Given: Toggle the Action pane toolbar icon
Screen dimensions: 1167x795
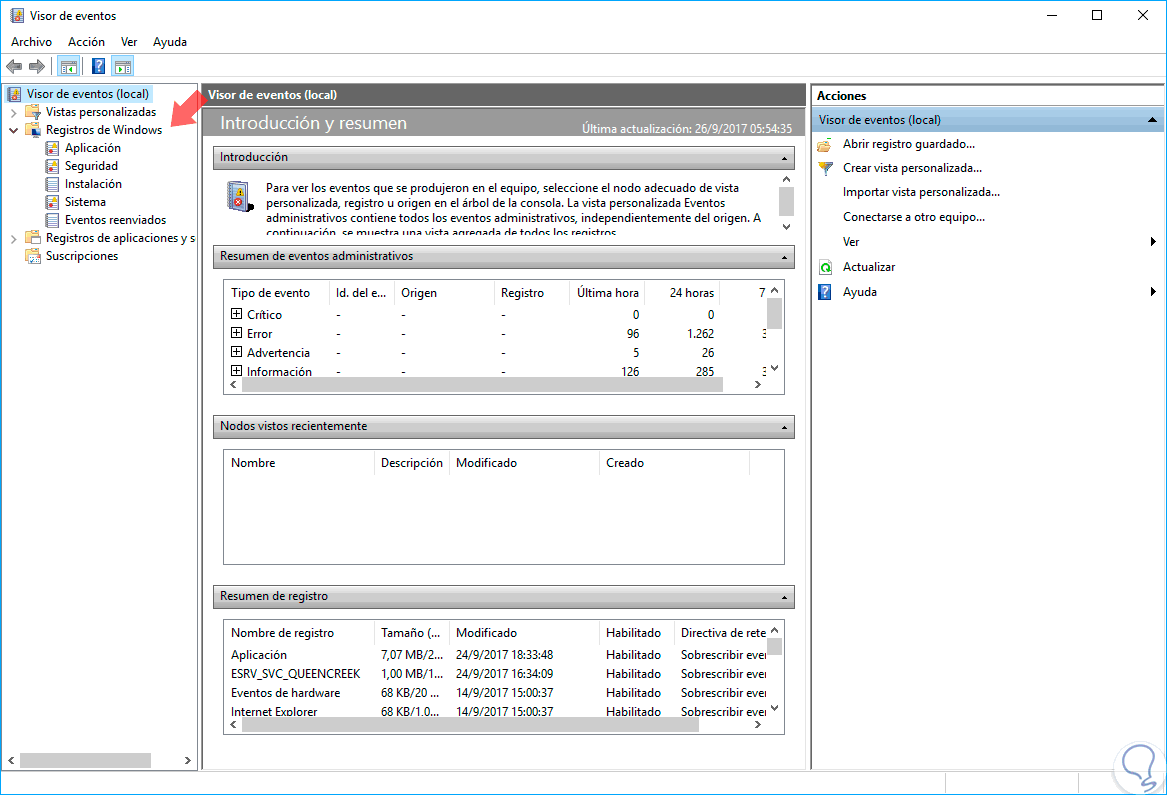Looking at the screenshot, I should (x=123, y=67).
